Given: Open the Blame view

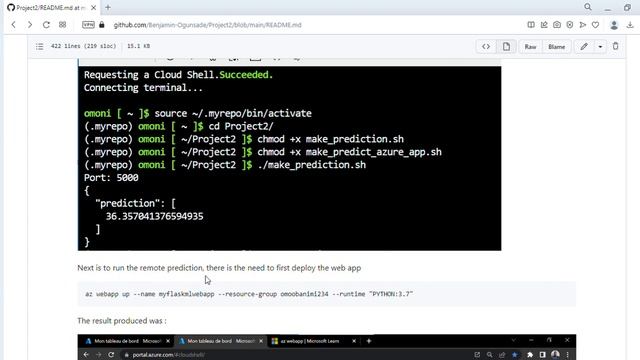Looking at the screenshot, I should coord(556,47).
